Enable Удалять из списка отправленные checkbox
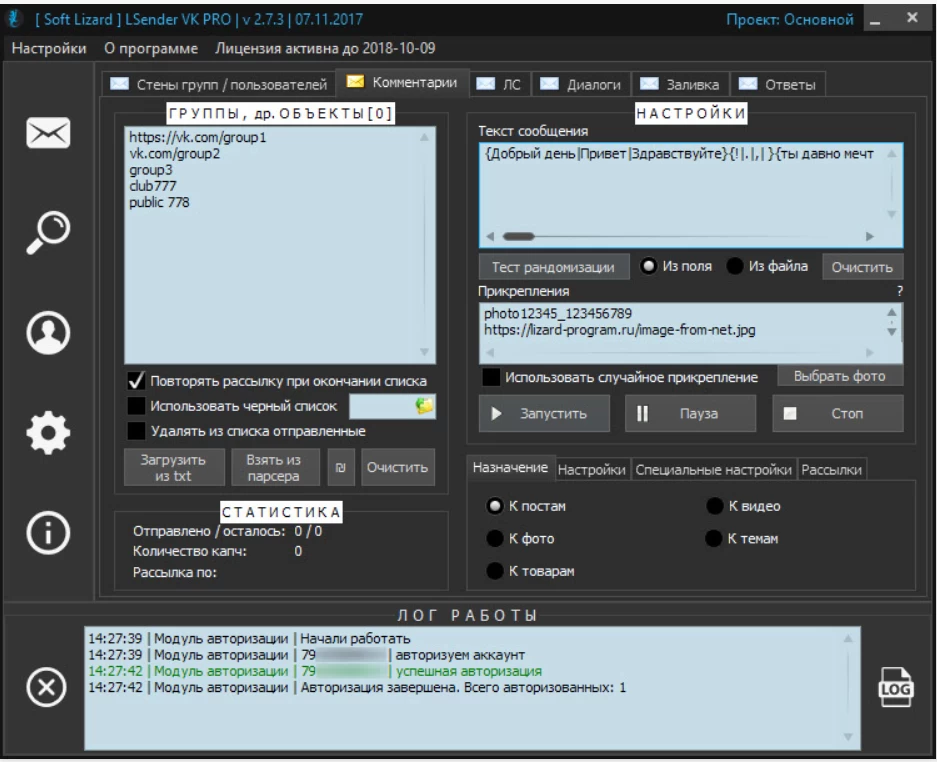Viewport: 937px width, 762px height. [x=136, y=431]
